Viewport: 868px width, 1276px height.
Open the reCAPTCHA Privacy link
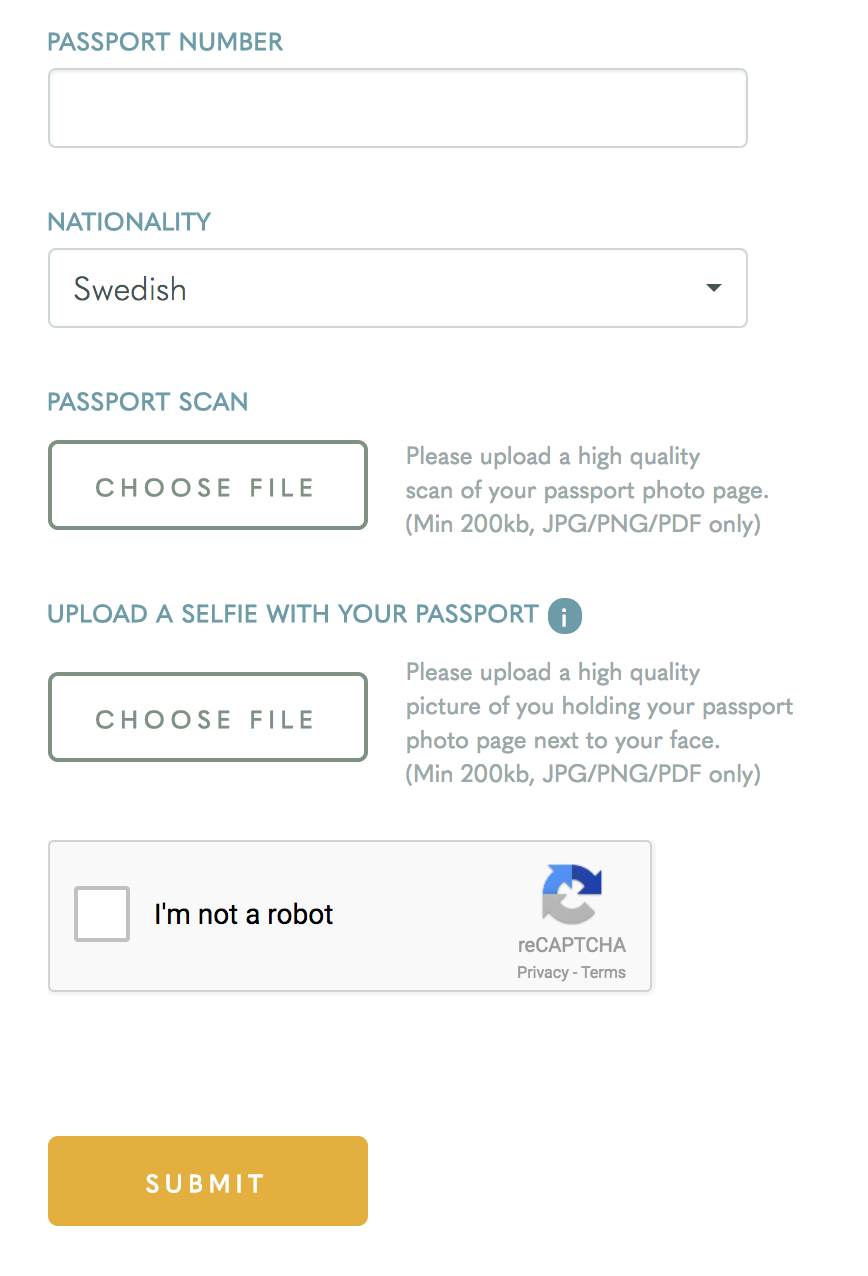[x=542, y=972]
